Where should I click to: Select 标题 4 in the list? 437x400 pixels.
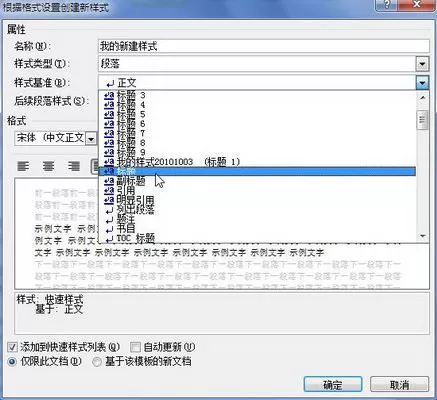coord(257,105)
